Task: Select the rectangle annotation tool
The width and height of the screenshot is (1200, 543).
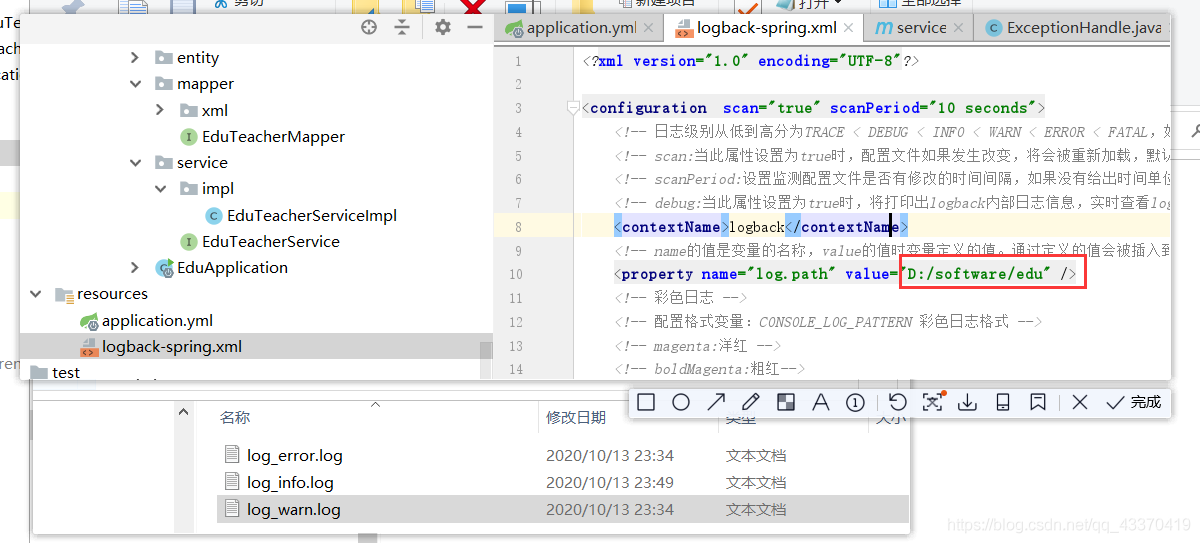Action: (x=646, y=402)
